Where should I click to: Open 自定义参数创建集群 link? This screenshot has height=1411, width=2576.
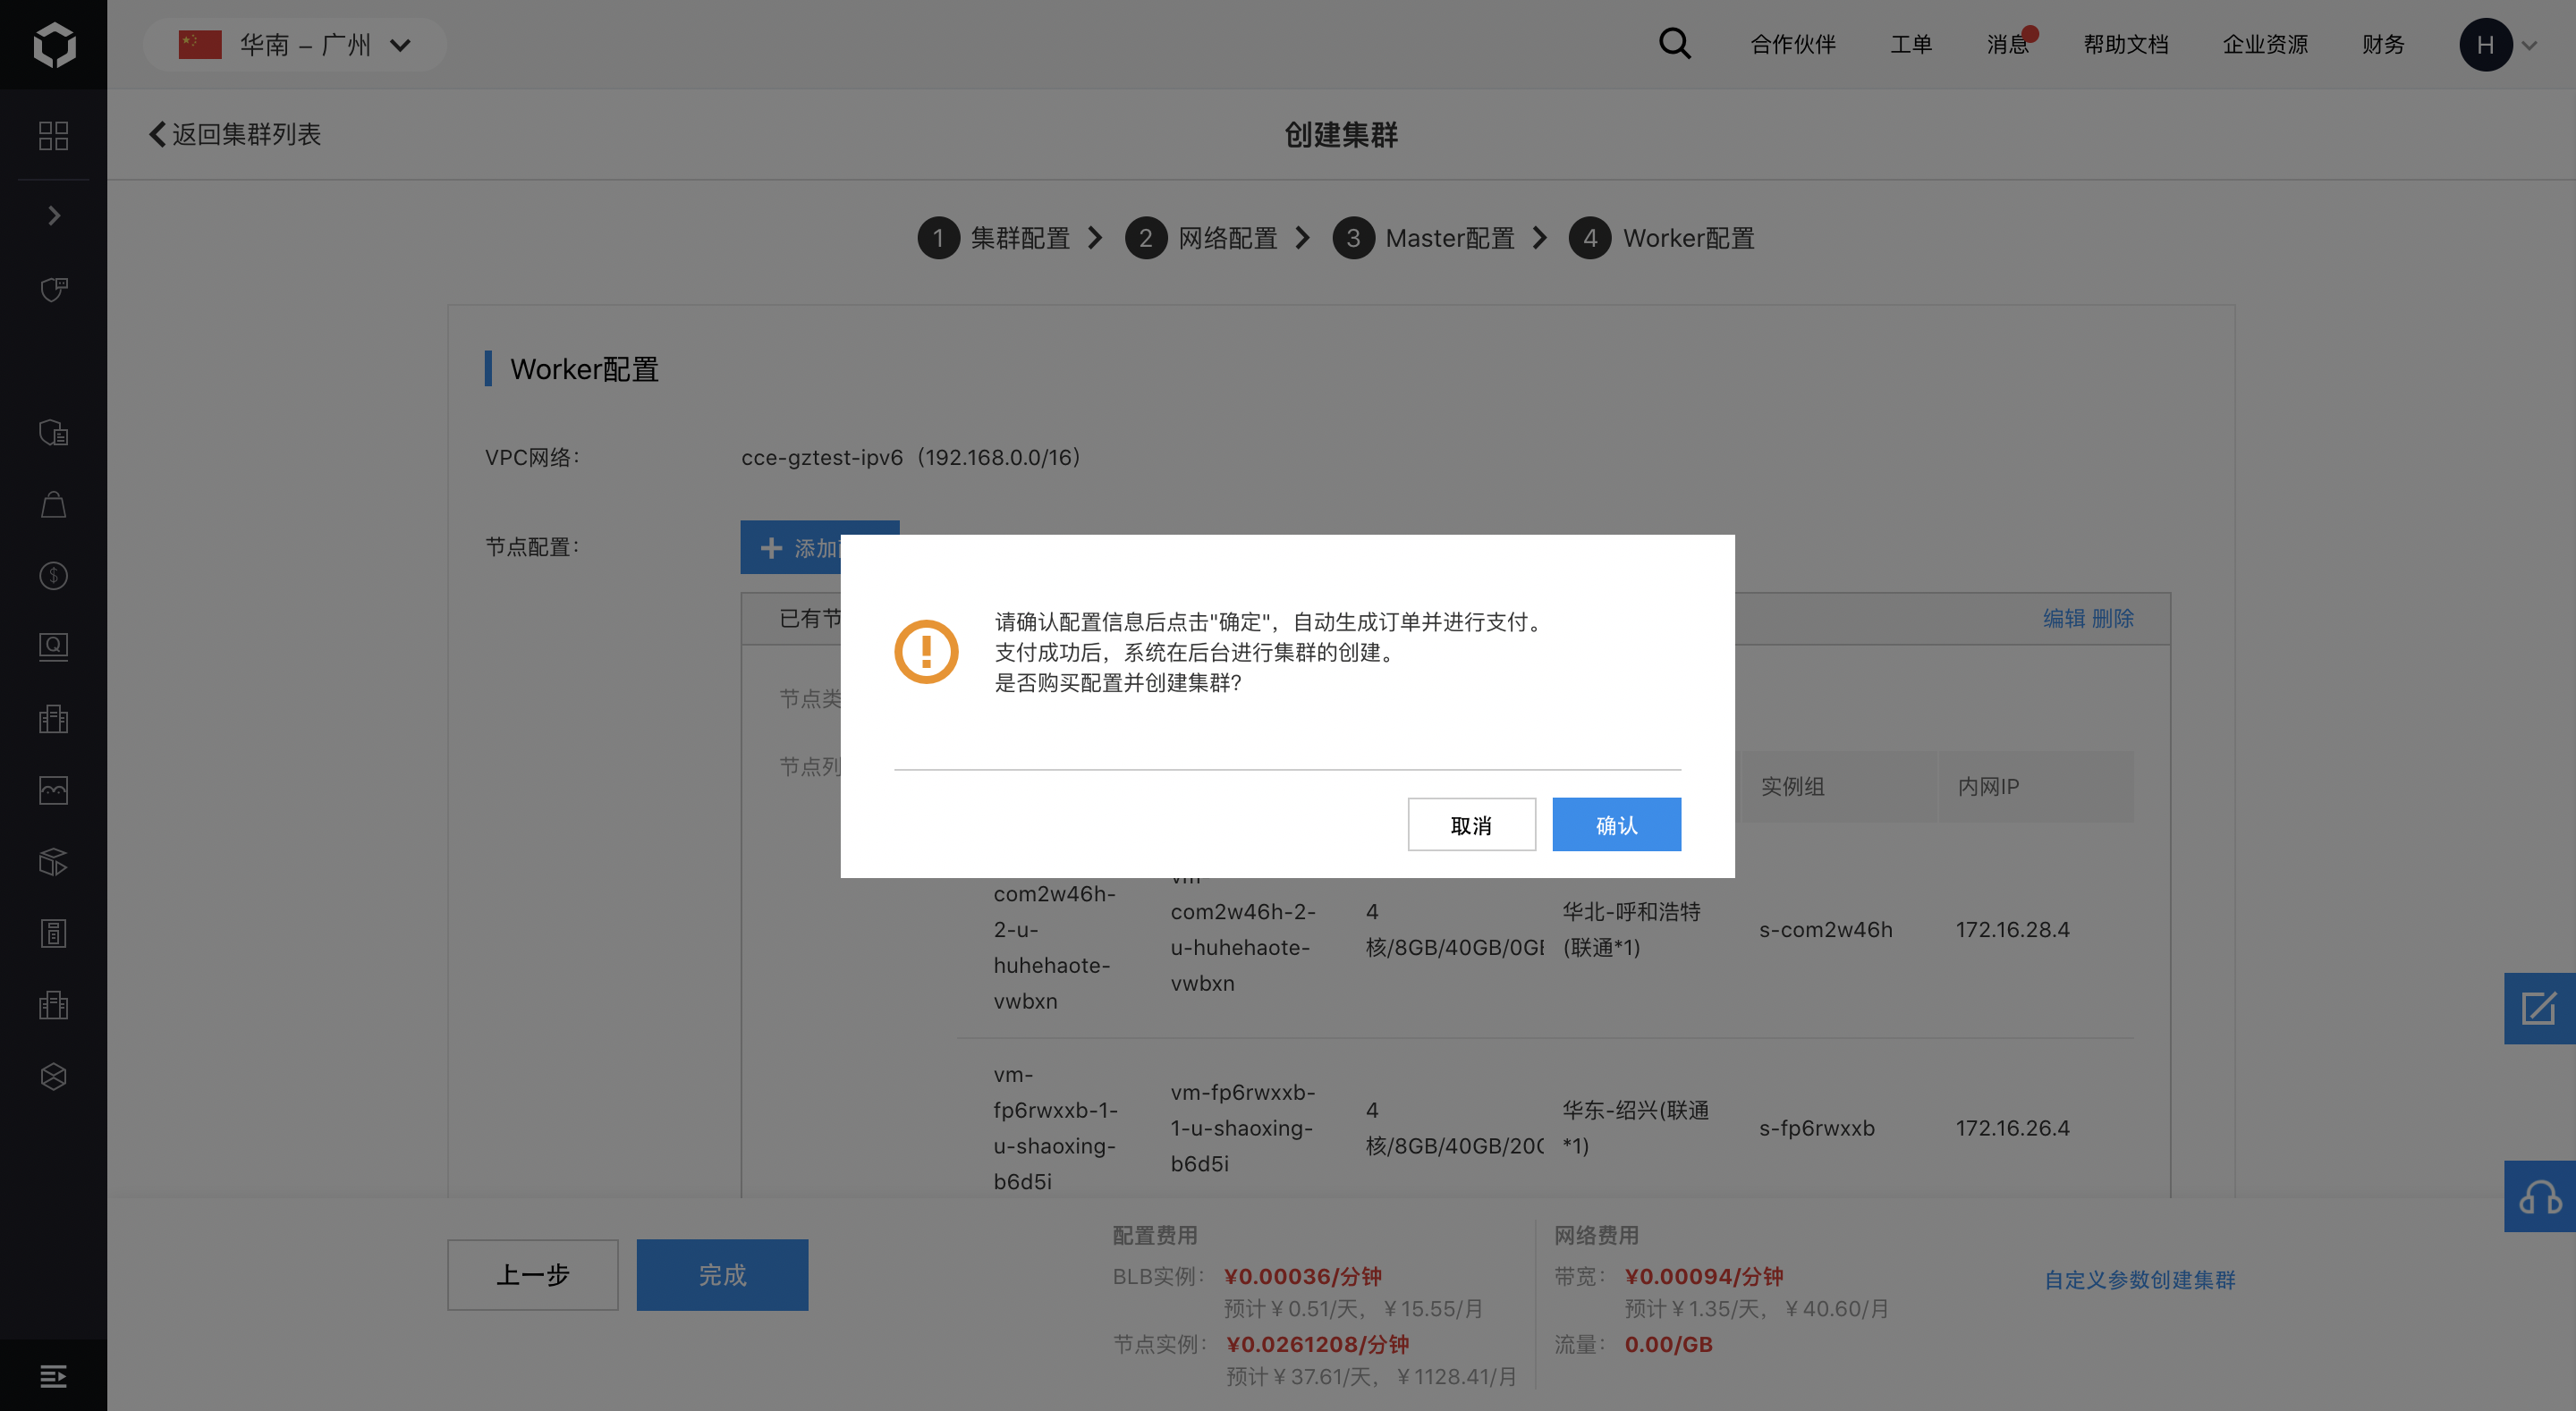tap(2139, 1279)
